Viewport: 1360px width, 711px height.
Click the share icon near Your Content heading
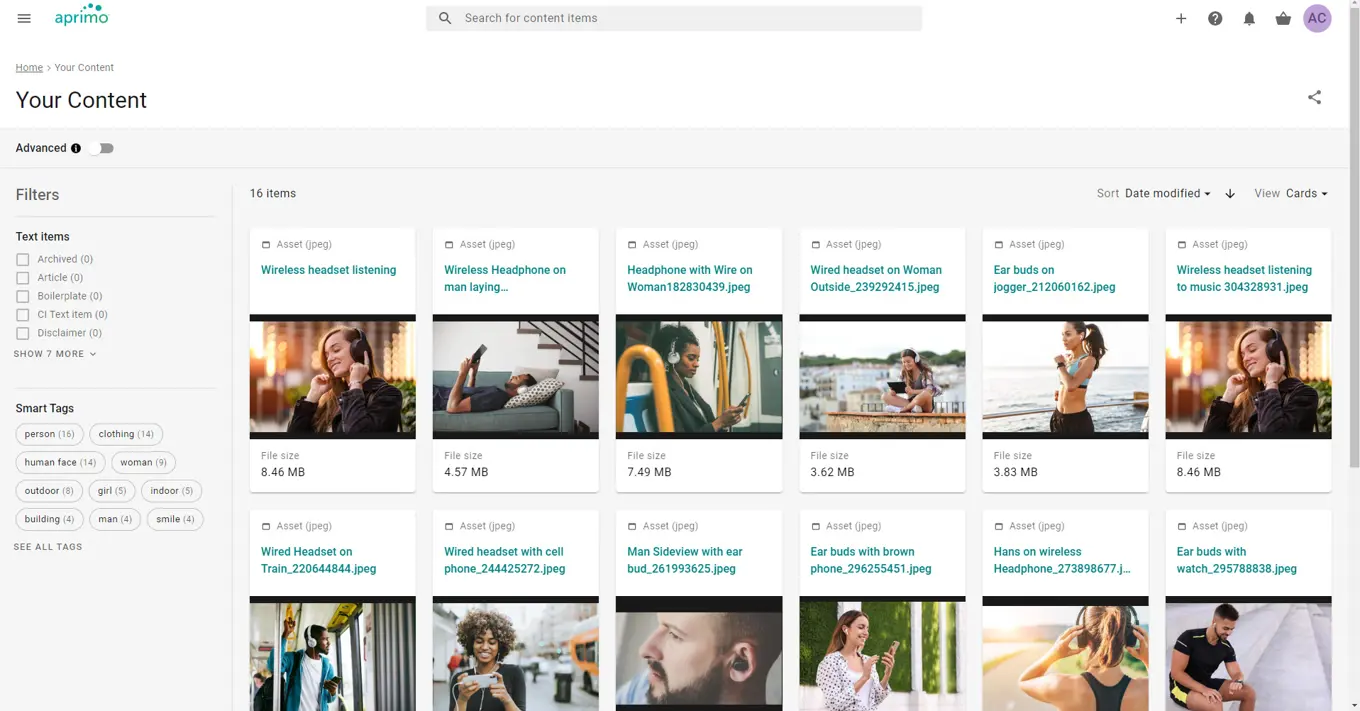point(1314,97)
